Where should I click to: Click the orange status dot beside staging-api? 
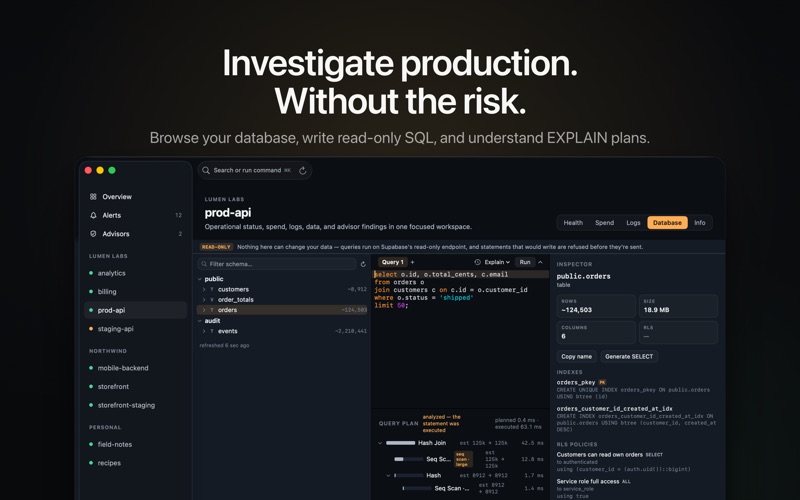click(x=91, y=329)
